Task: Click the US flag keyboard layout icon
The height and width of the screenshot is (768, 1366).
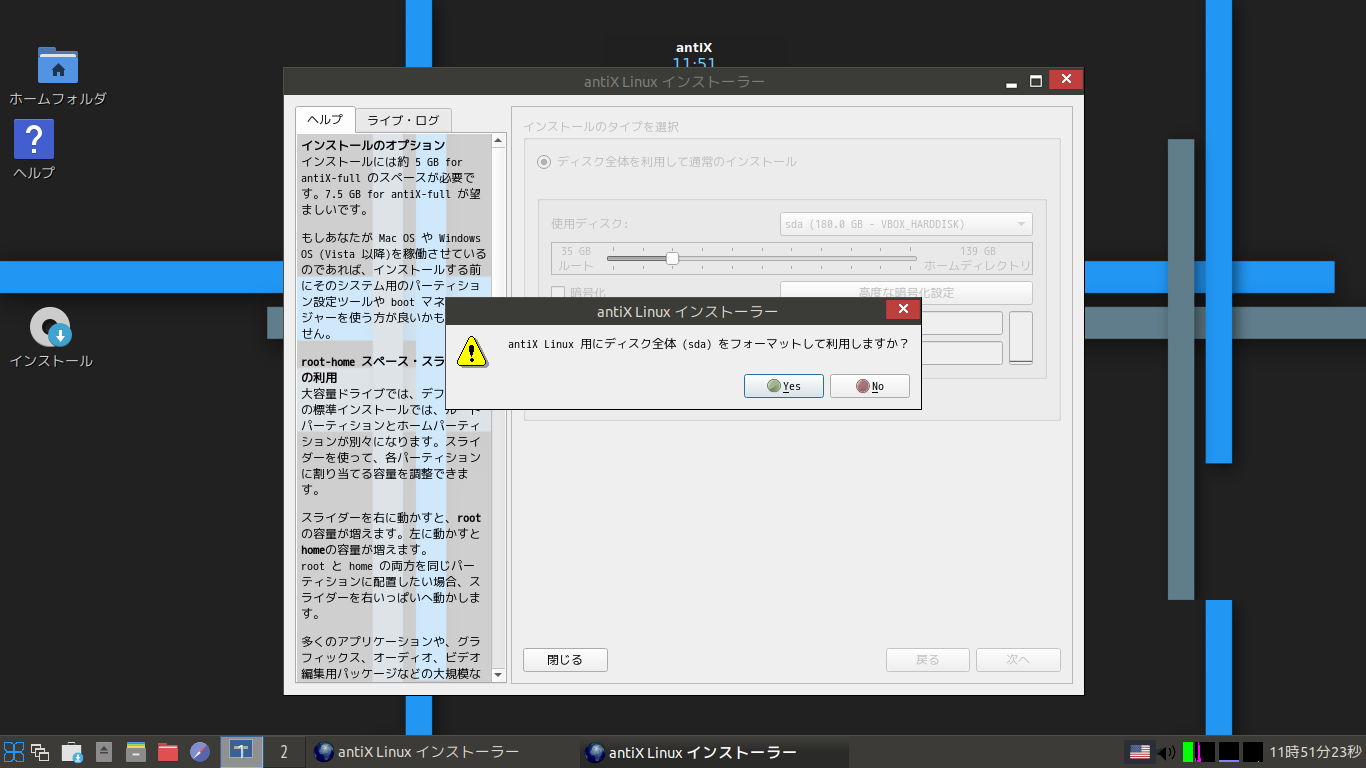Action: [1139, 752]
